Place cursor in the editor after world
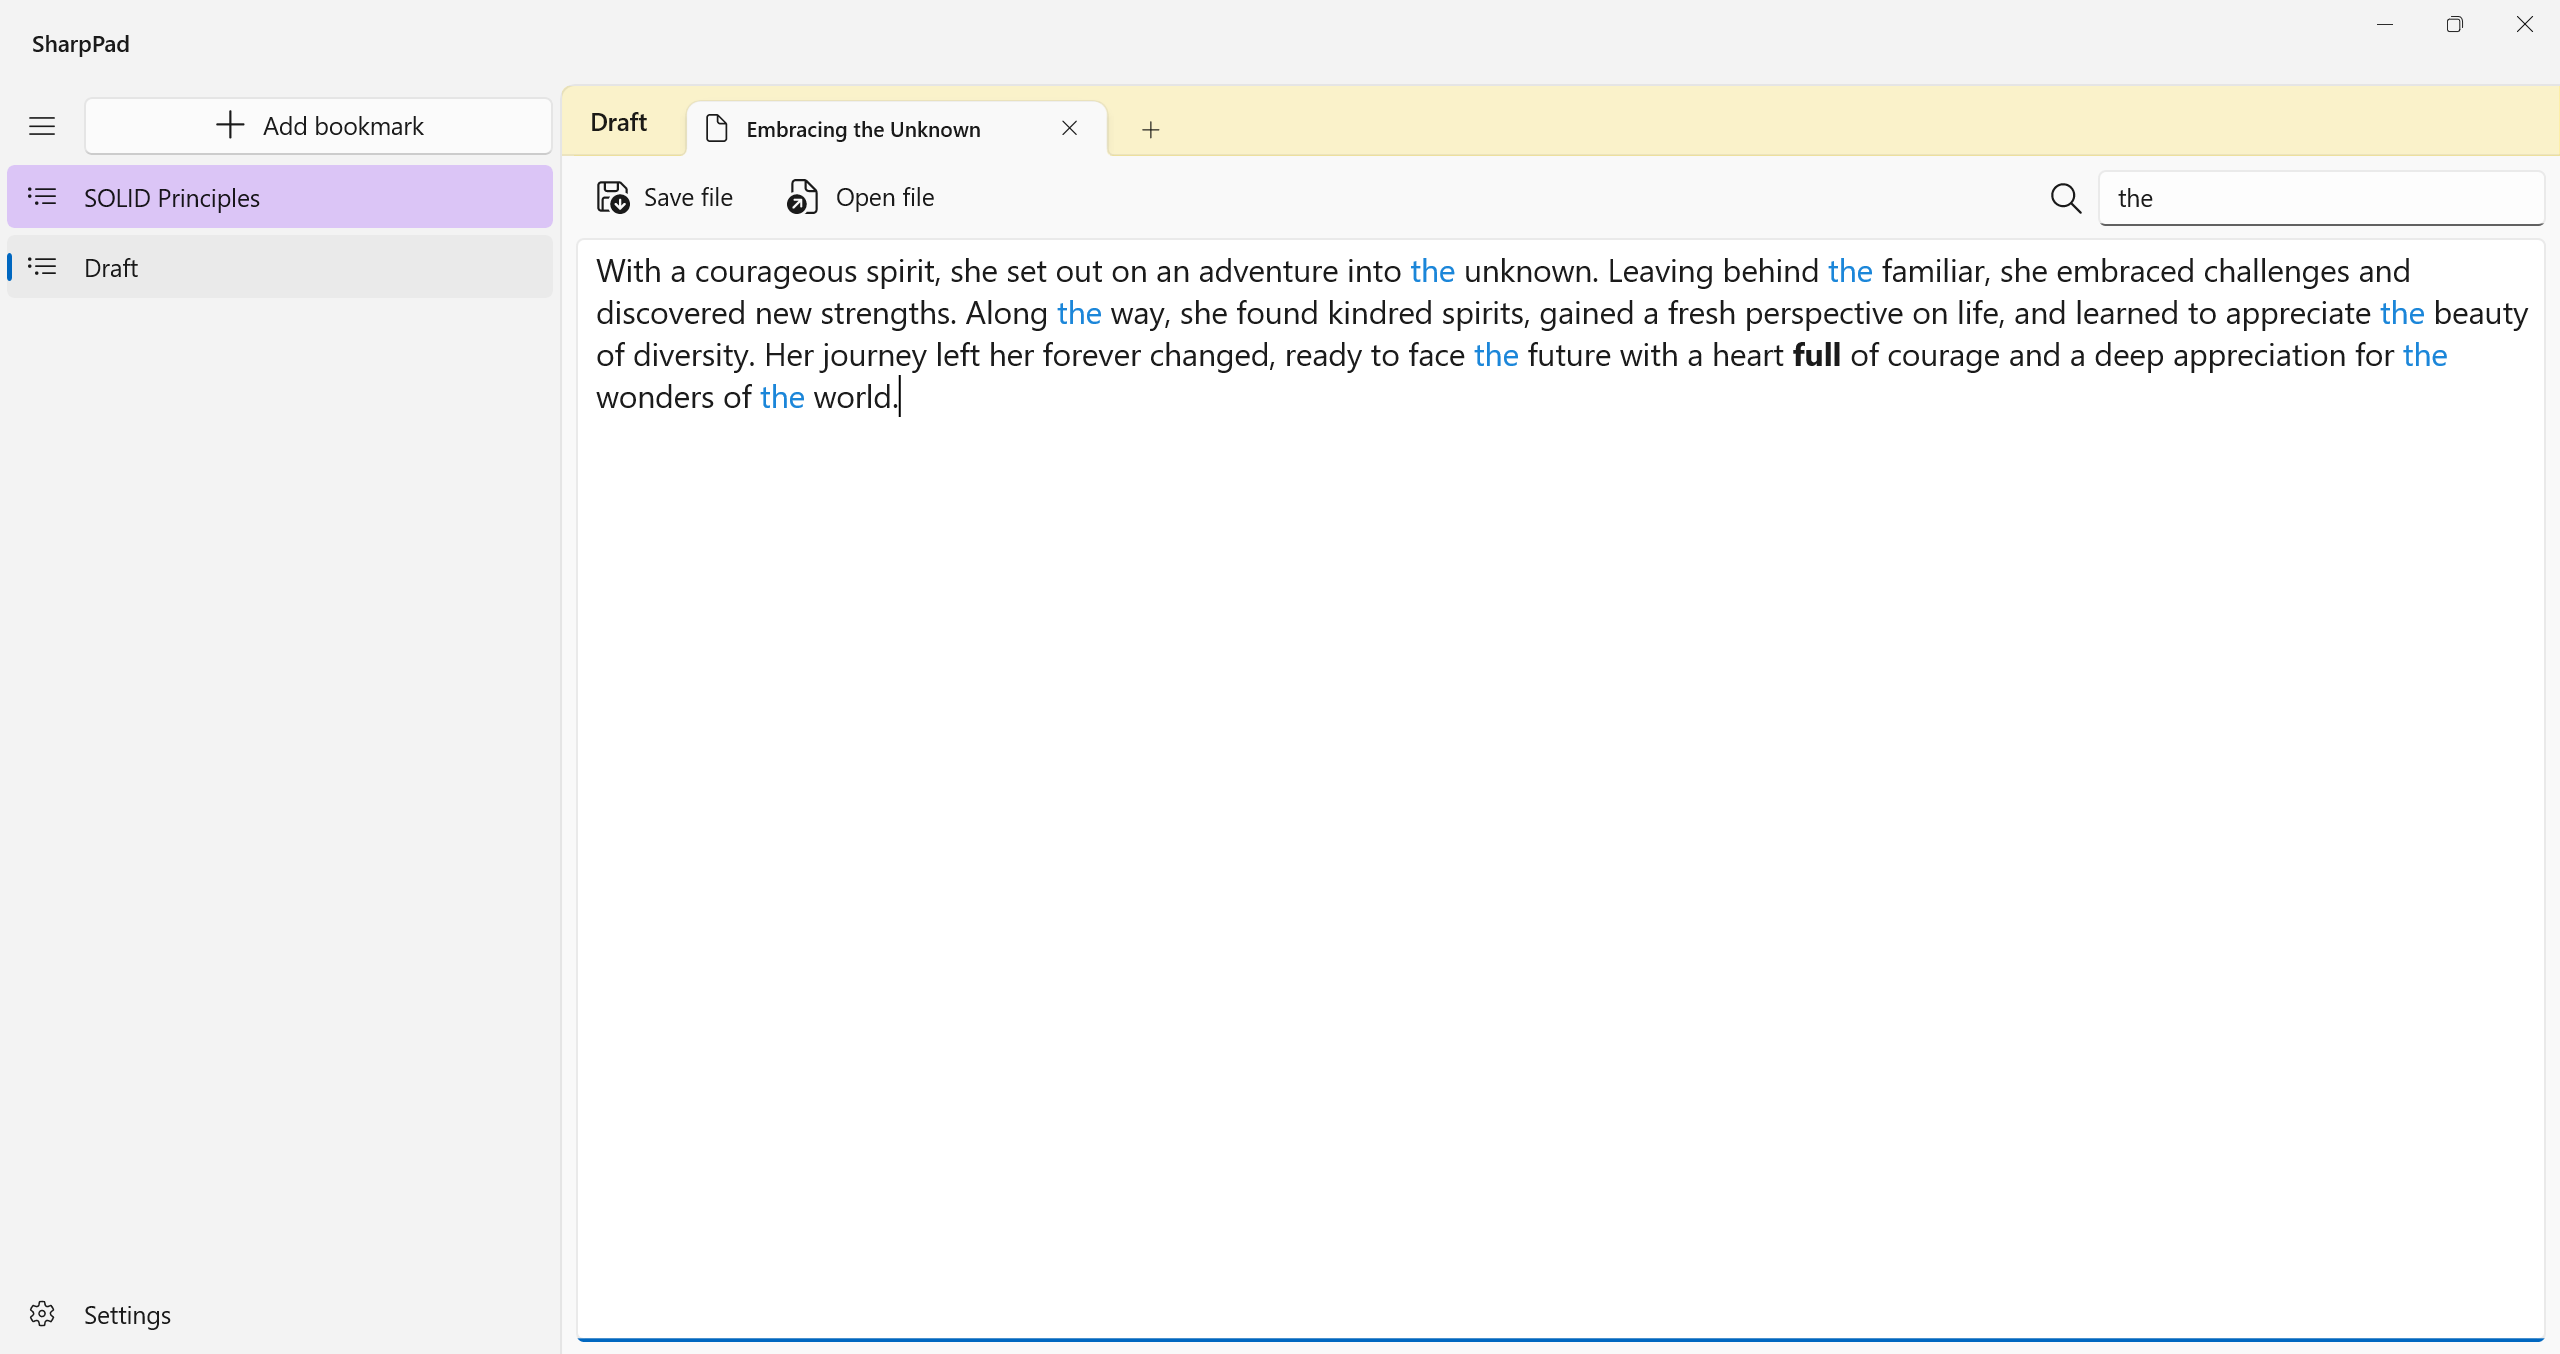 [898, 397]
